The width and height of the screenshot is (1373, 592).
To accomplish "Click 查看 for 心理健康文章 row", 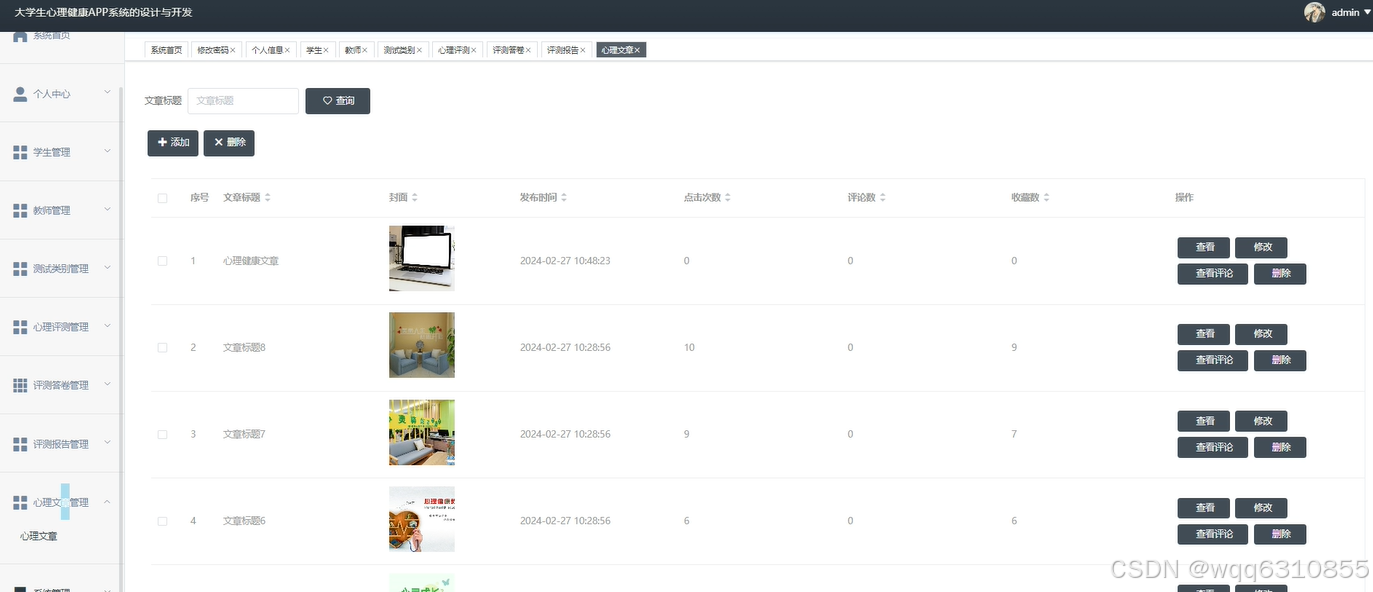I will point(1205,247).
